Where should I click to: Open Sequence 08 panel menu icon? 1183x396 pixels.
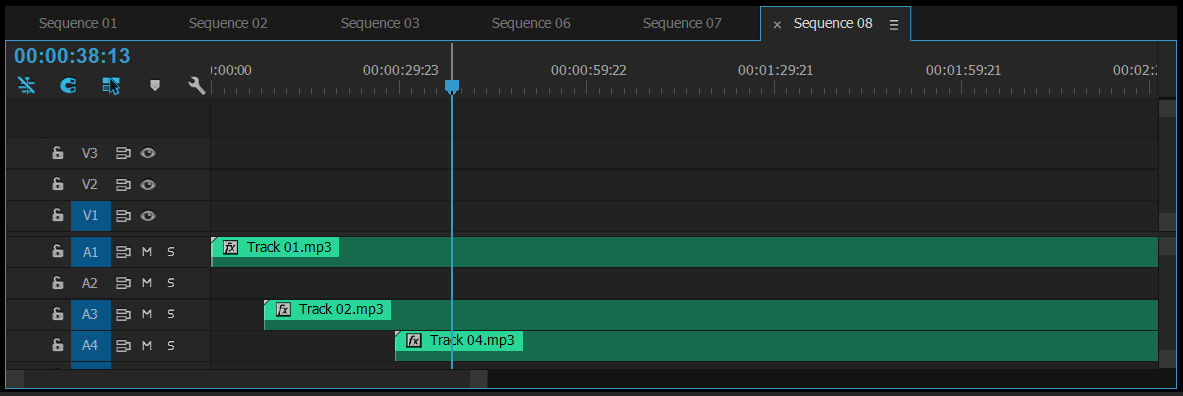[894, 25]
